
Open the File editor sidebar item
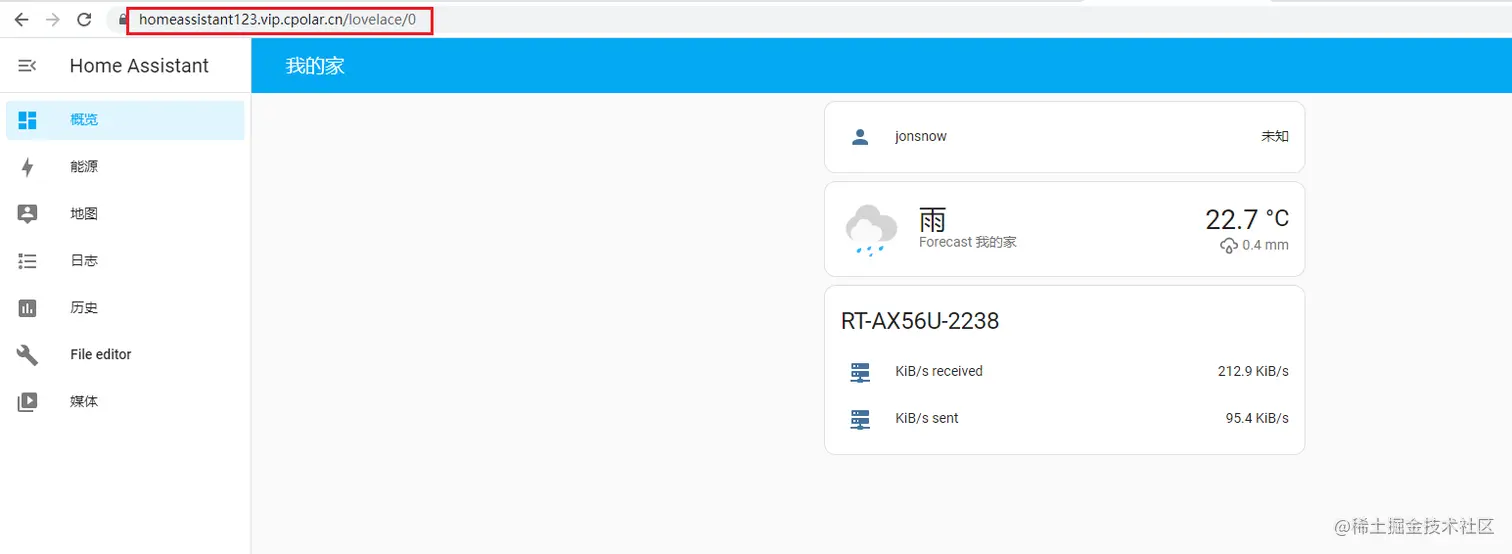point(125,355)
